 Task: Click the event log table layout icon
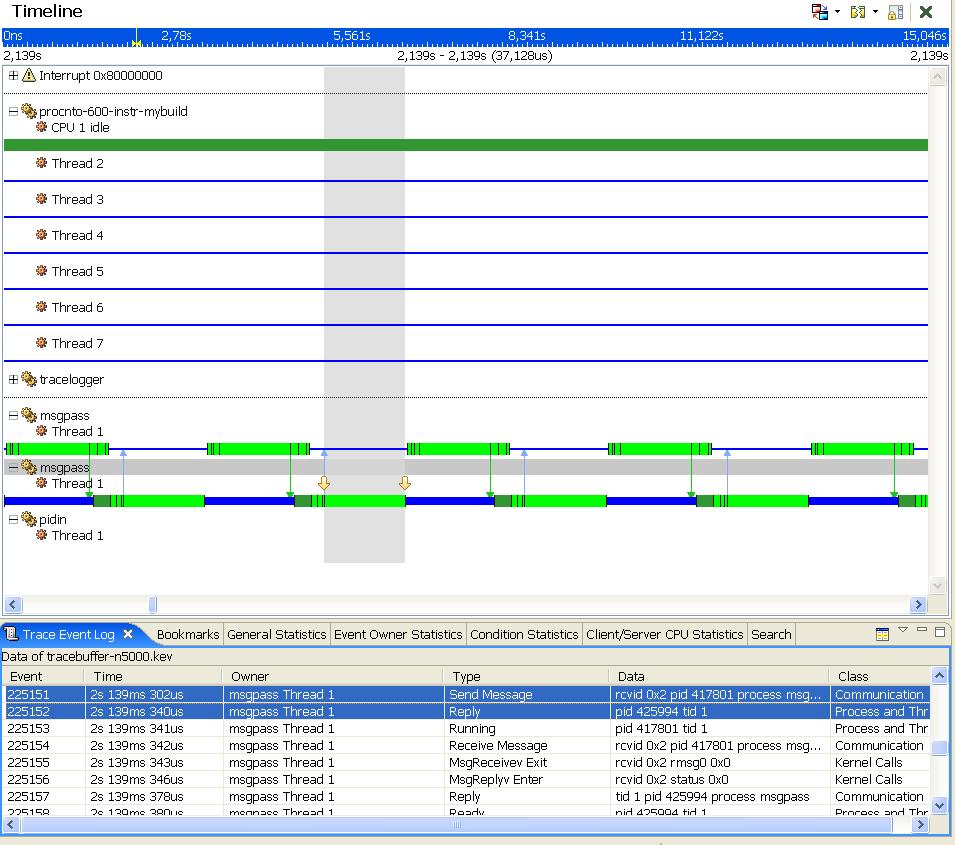pos(882,634)
